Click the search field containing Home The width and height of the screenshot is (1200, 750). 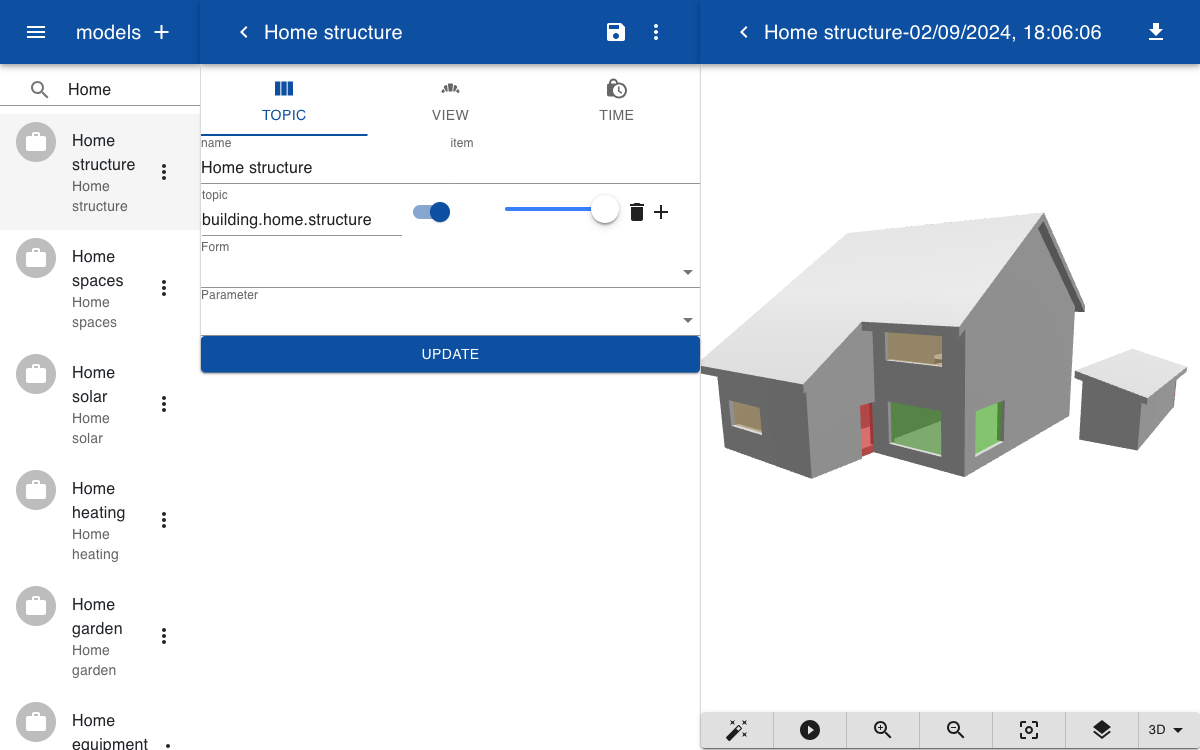pos(130,89)
